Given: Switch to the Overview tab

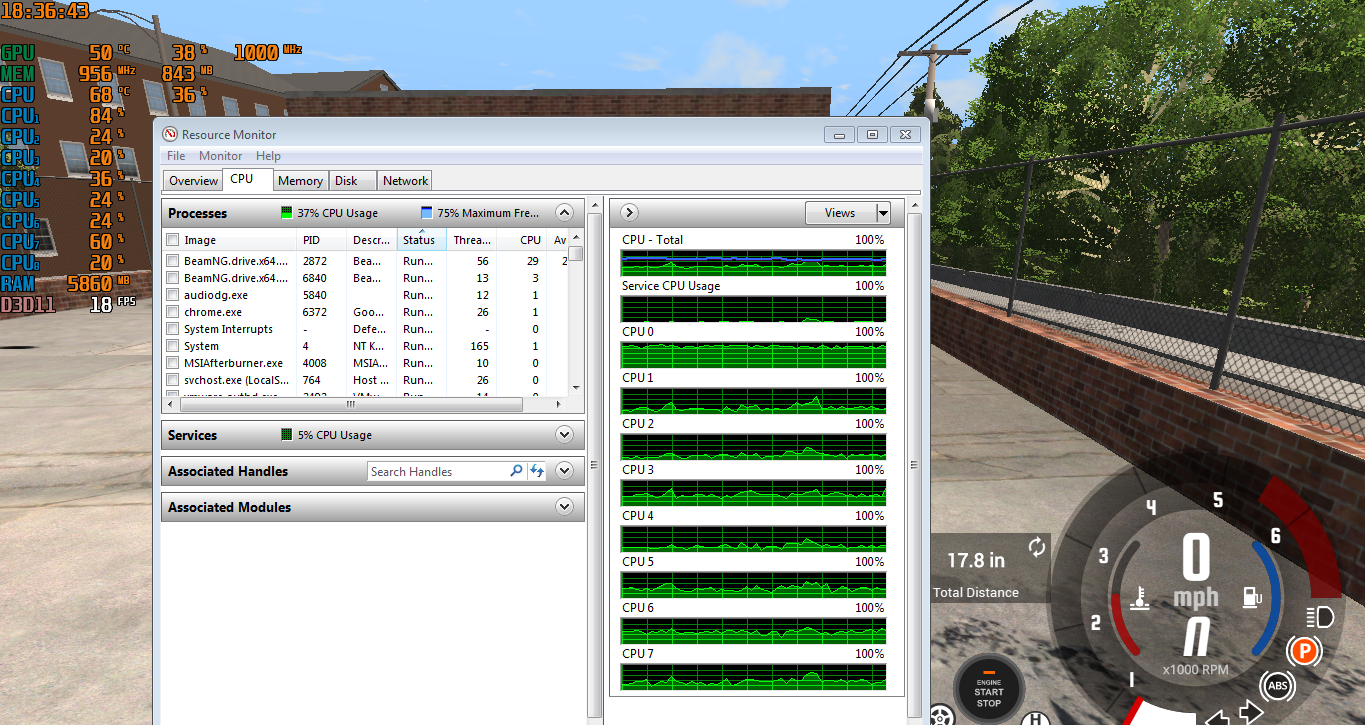Looking at the screenshot, I should tap(193, 181).
